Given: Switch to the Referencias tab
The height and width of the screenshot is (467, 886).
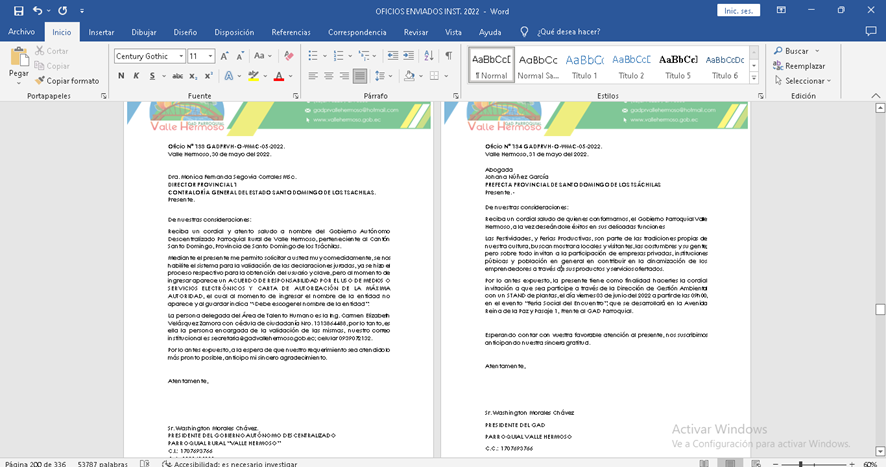Looking at the screenshot, I should (291, 32).
